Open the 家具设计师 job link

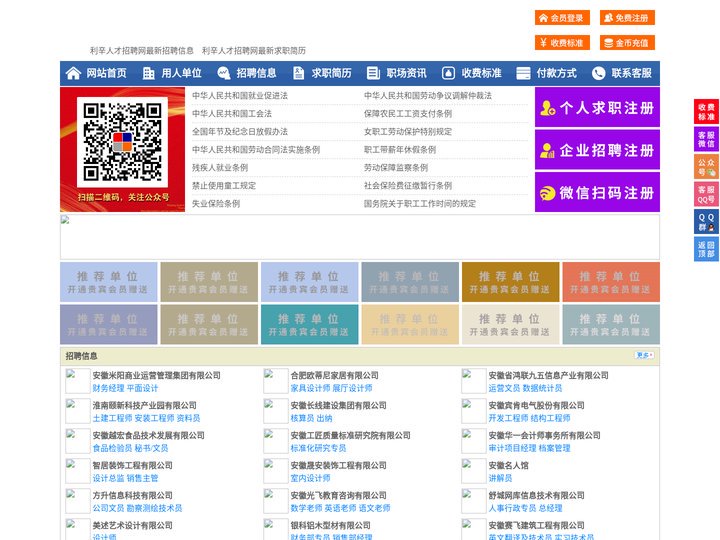[310, 388]
